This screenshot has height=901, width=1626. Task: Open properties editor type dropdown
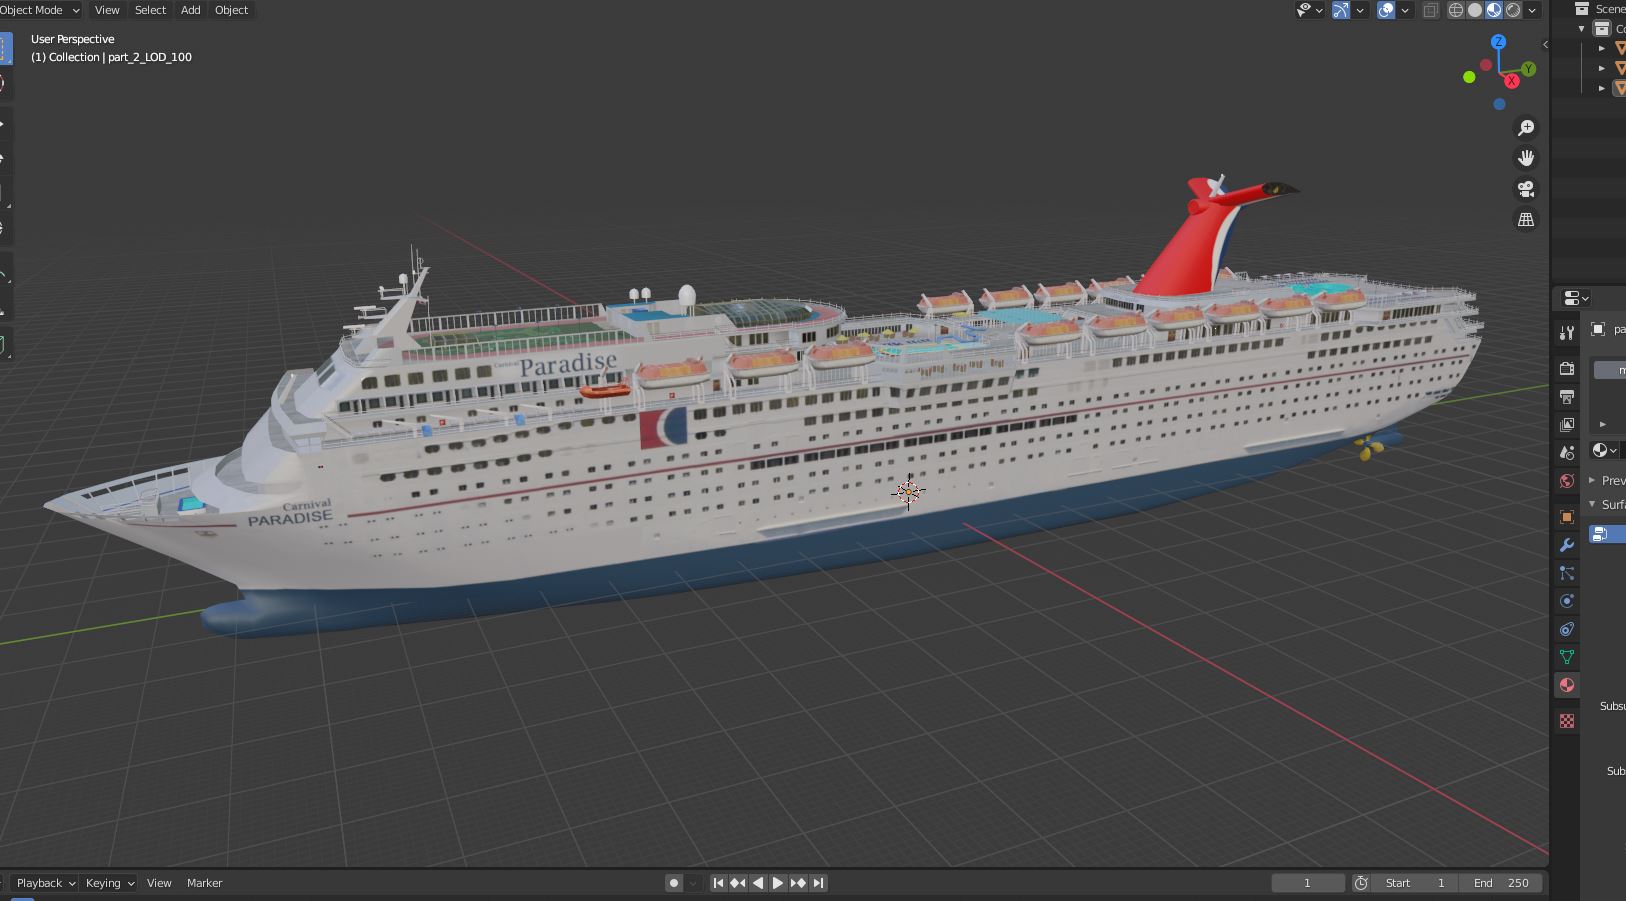click(1576, 298)
